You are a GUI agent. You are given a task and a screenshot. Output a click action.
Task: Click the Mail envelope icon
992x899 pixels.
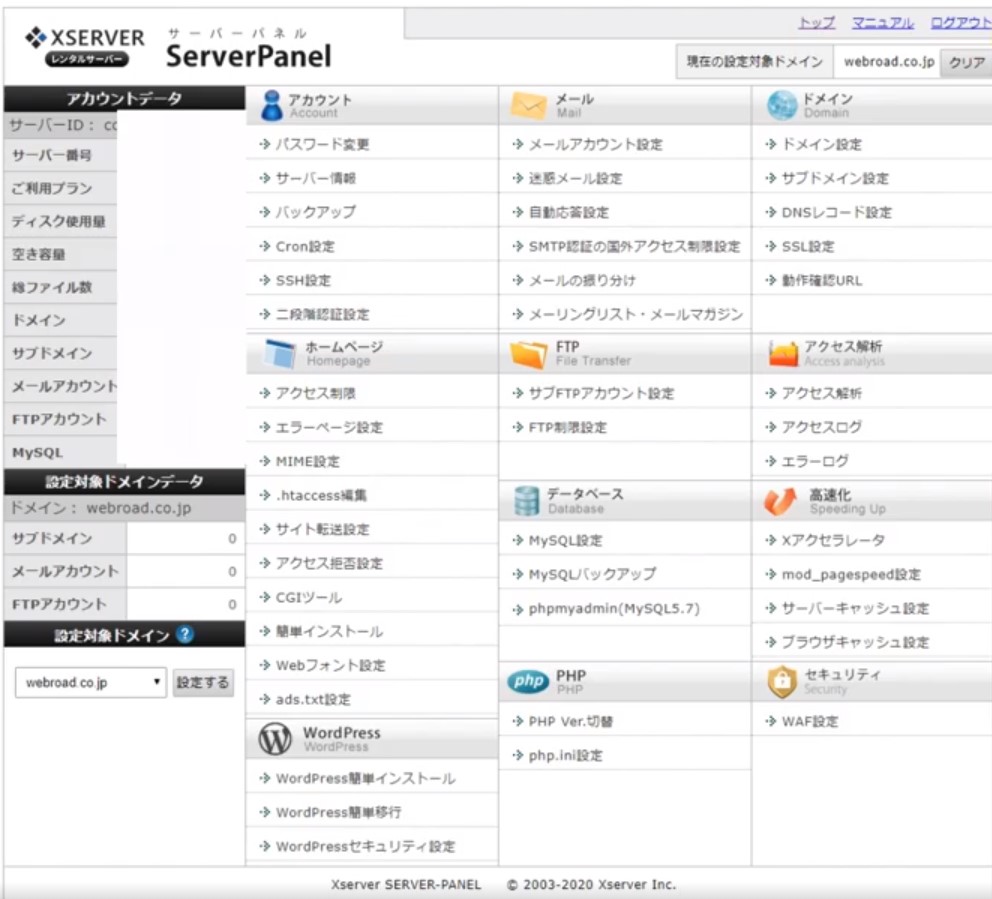[528, 106]
